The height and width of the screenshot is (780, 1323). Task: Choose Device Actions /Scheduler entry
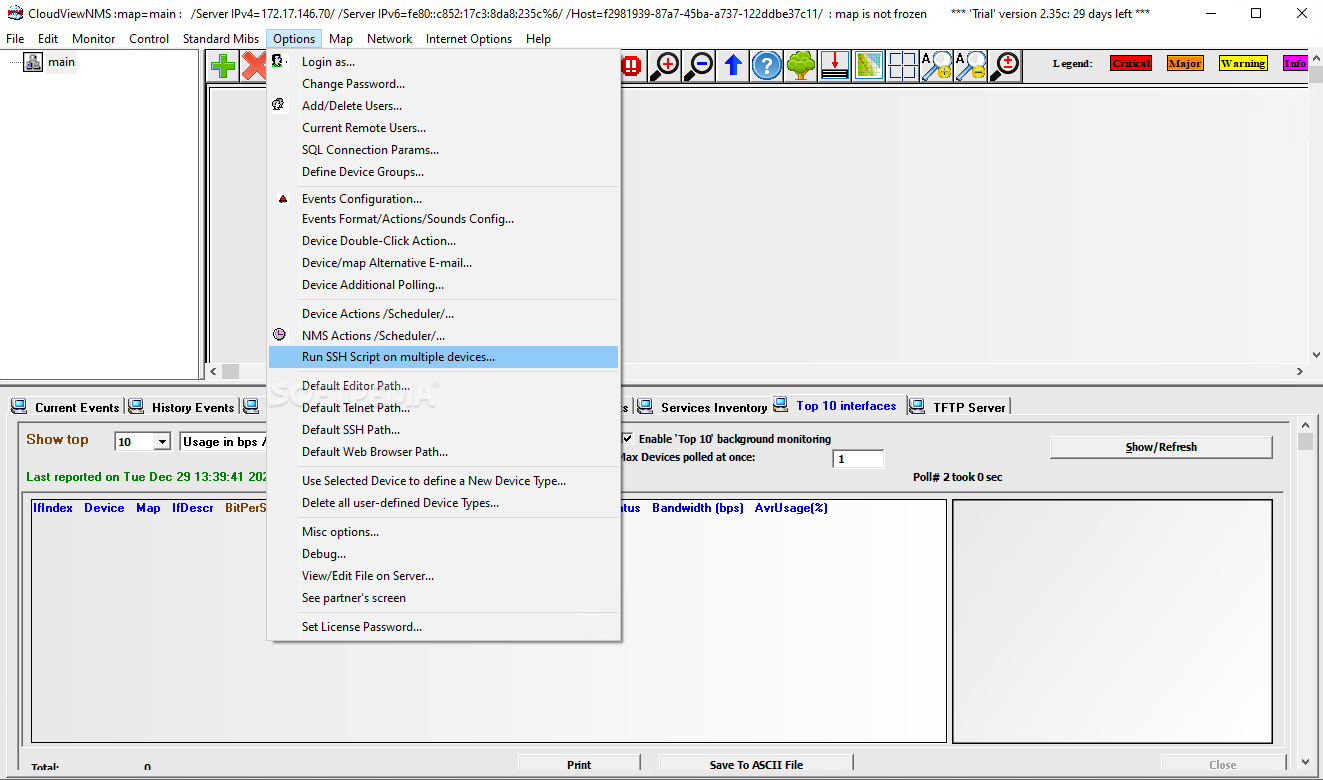point(444,314)
